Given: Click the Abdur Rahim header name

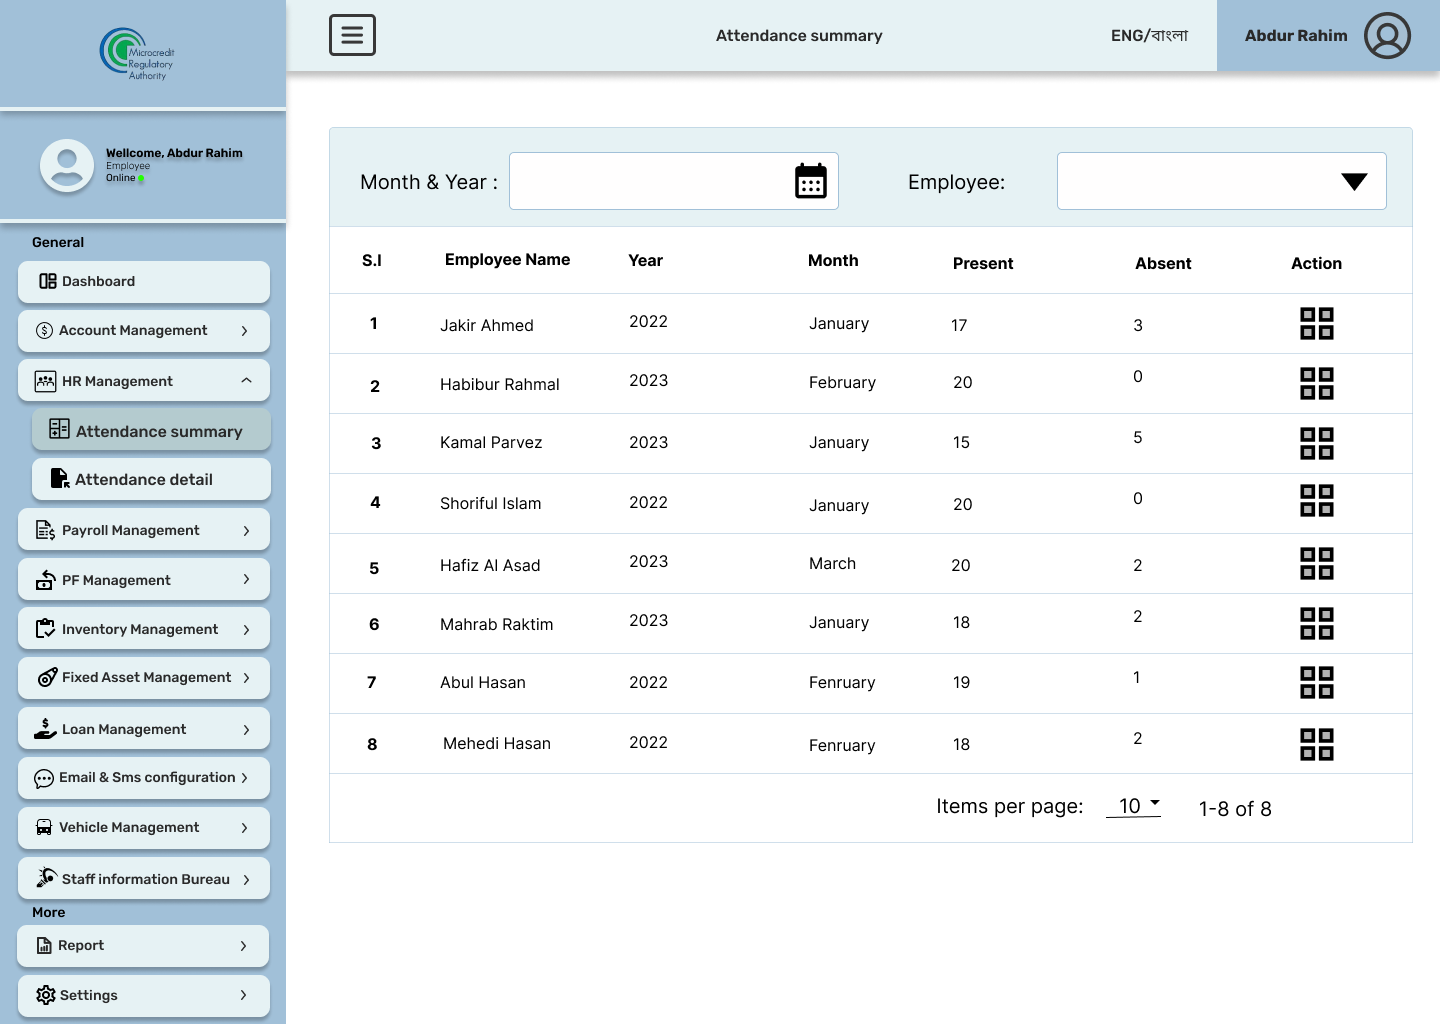Looking at the screenshot, I should (1296, 35).
